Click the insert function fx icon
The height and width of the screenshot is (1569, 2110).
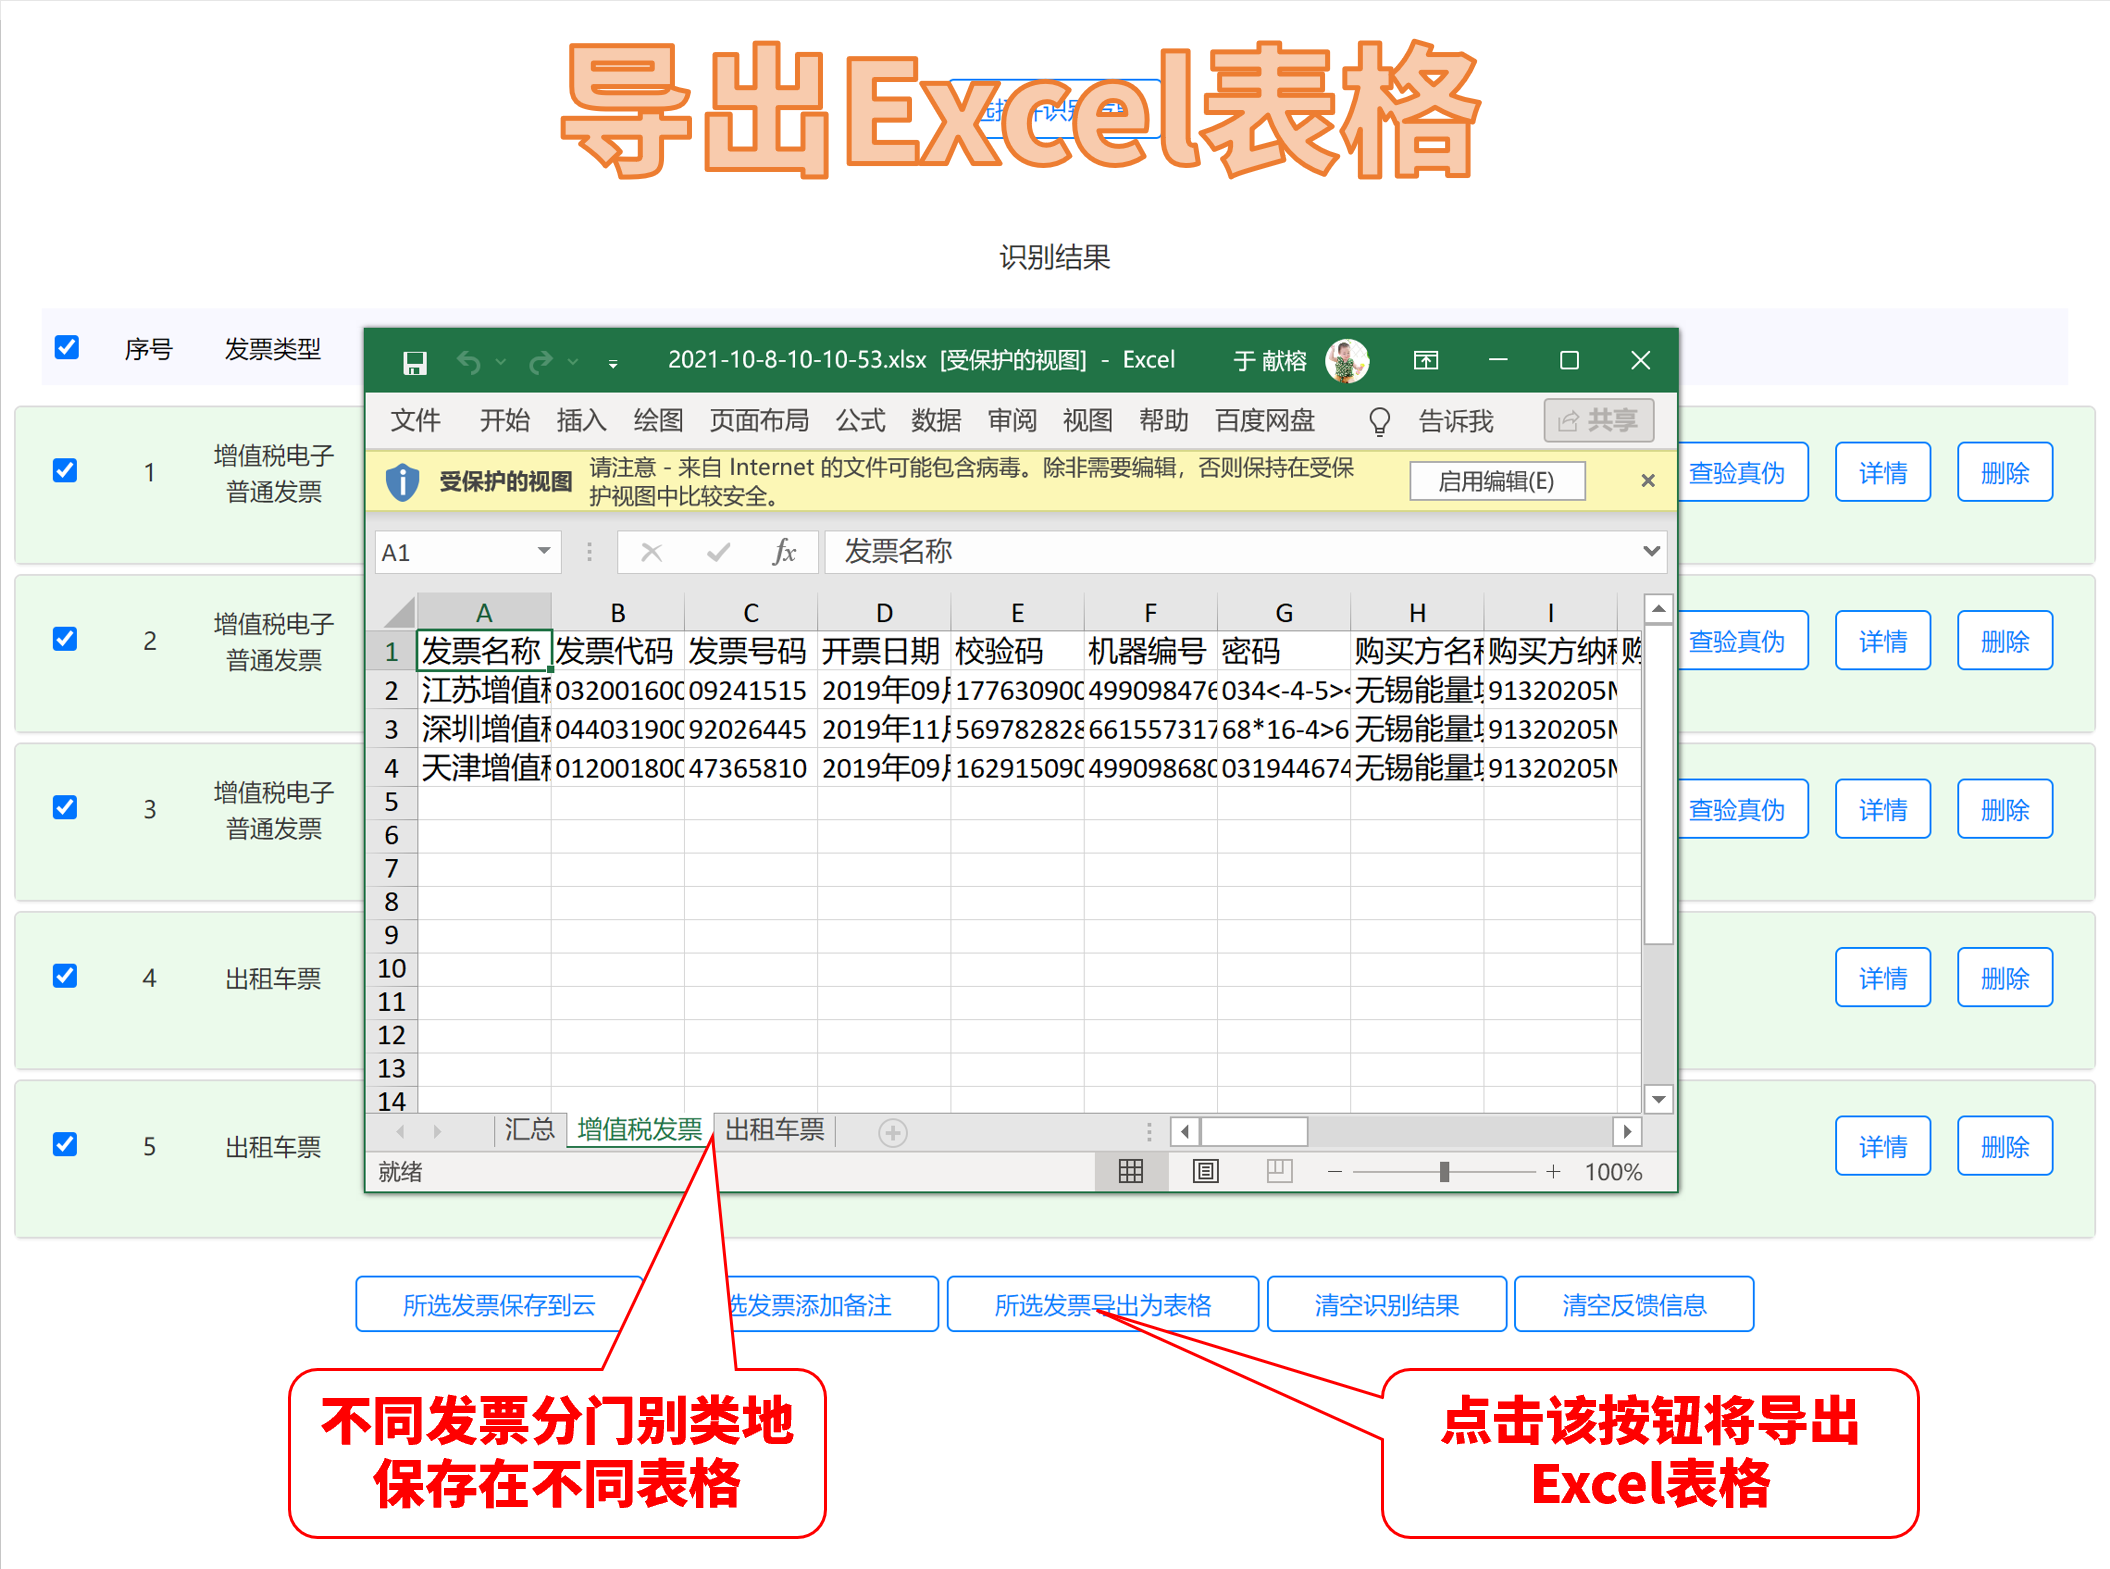[x=785, y=552]
